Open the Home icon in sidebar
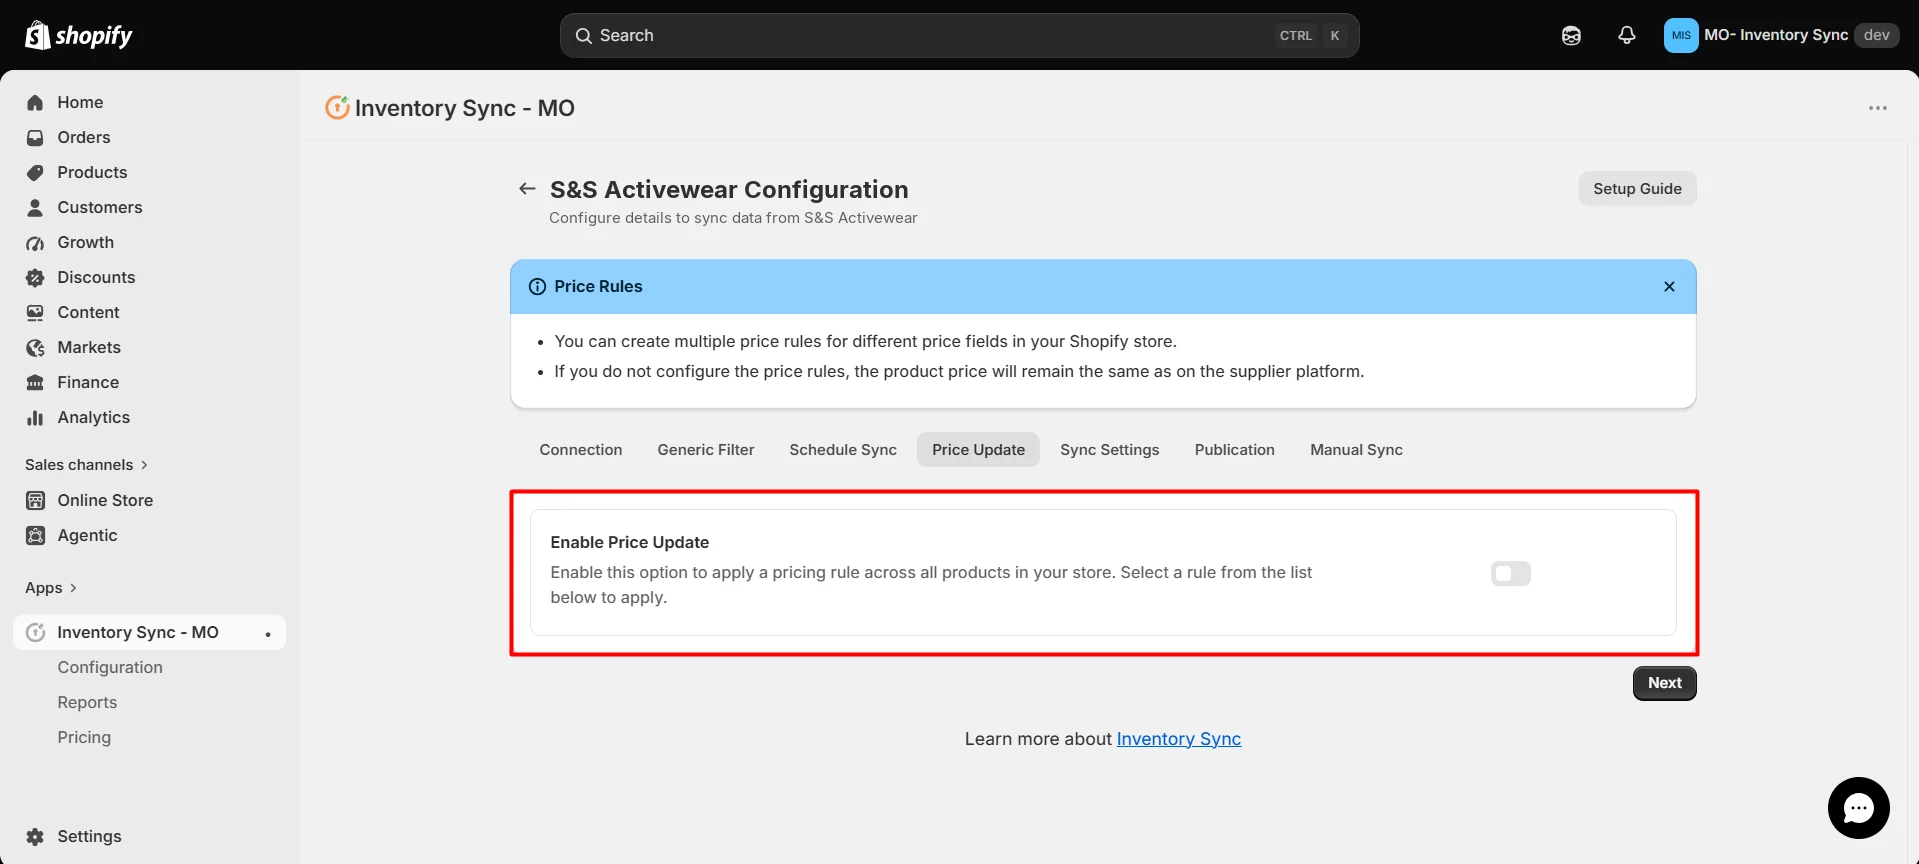The width and height of the screenshot is (1919, 864). point(35,103)
